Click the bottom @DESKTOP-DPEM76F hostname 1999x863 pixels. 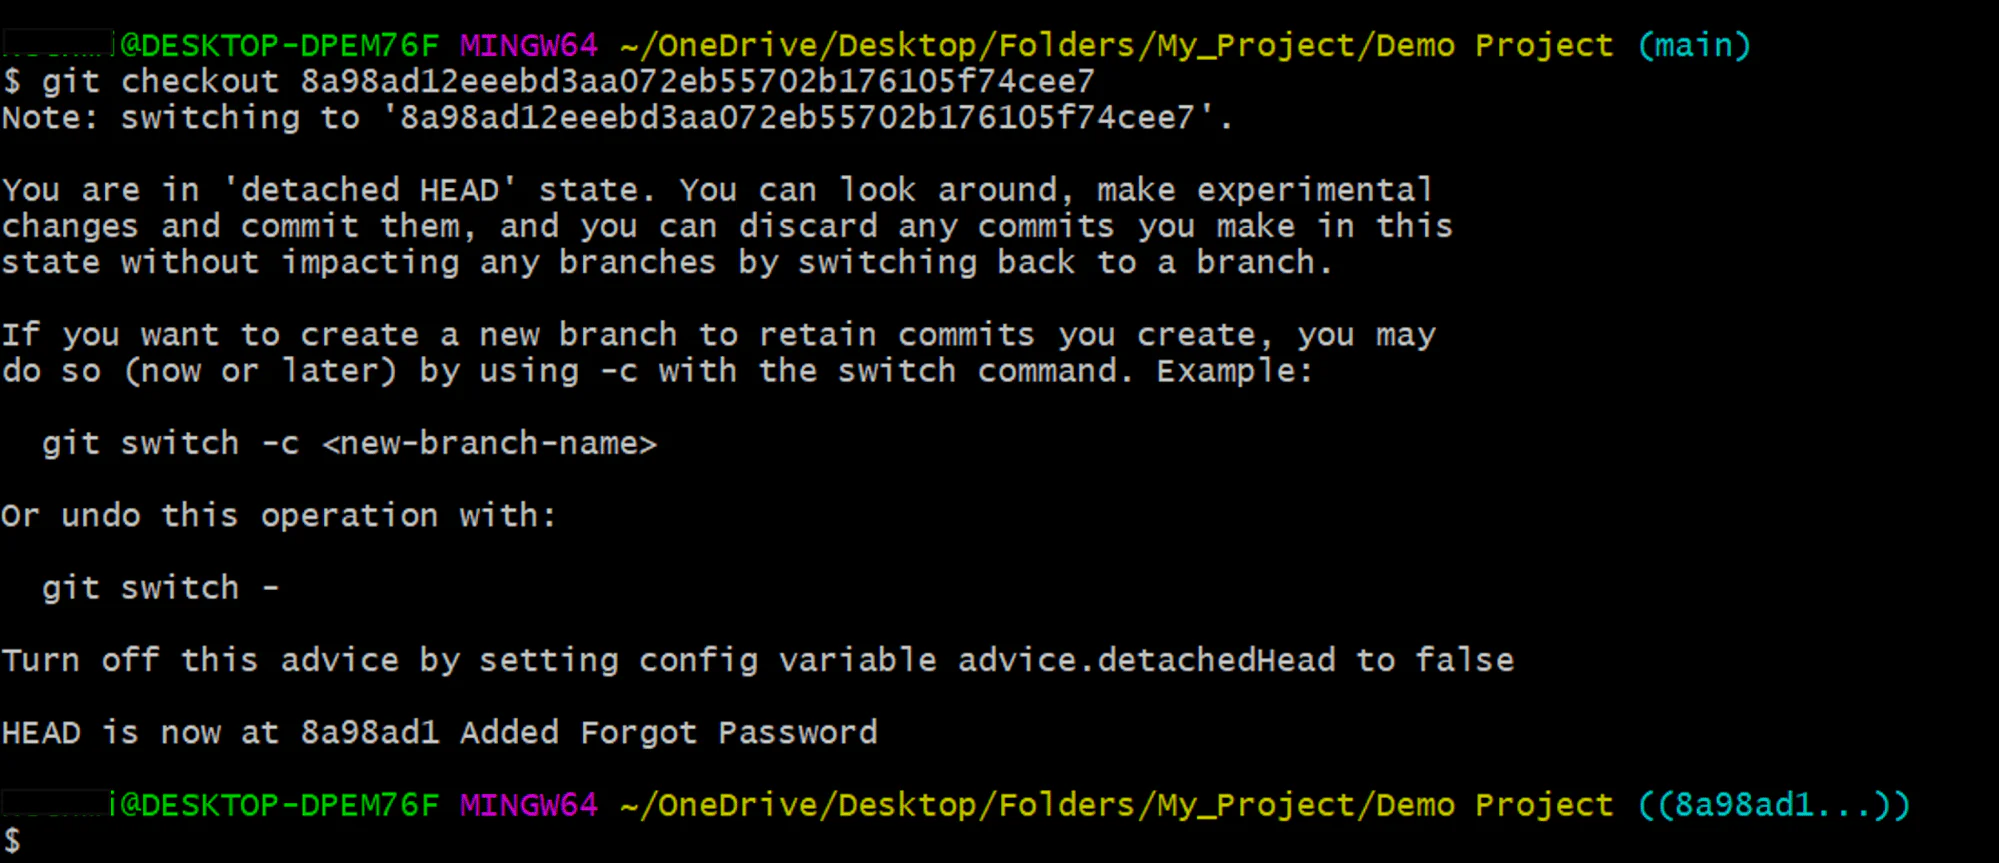[280, 805]
